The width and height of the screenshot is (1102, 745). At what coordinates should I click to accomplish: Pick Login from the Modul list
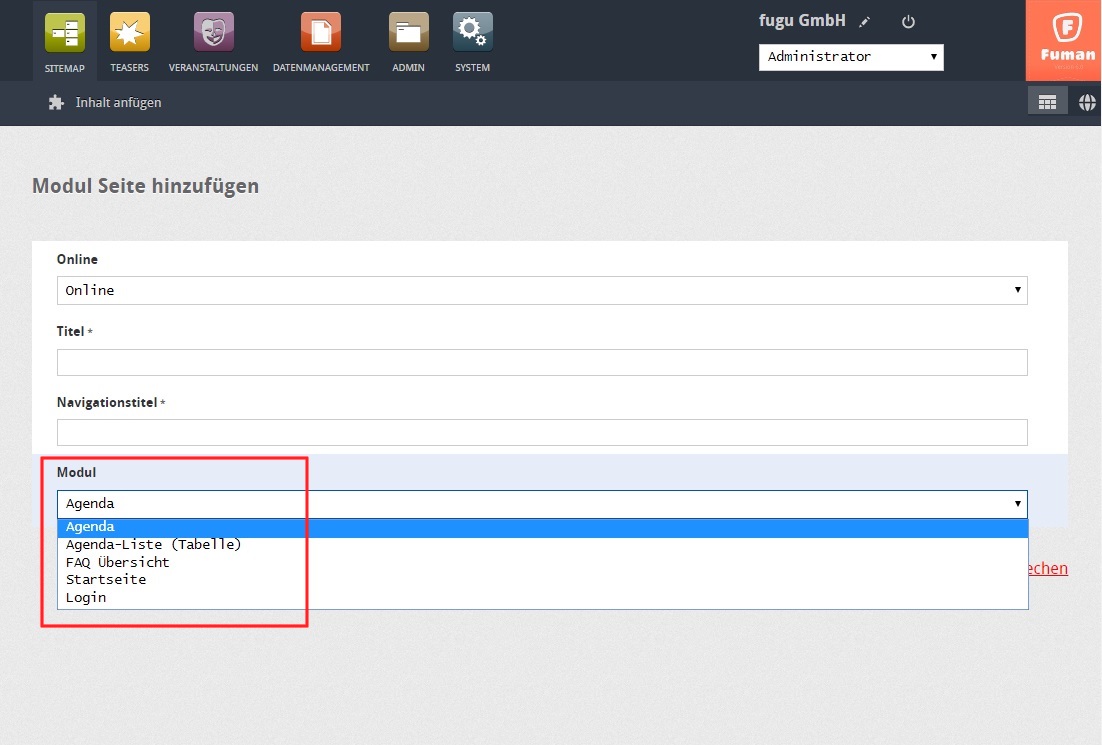tap(86, 598)
